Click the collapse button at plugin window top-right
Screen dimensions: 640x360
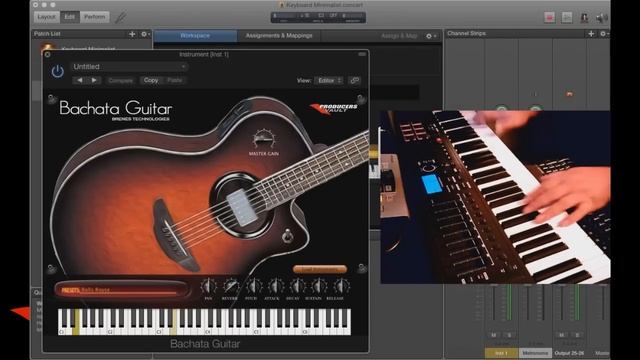coord(362,54)
